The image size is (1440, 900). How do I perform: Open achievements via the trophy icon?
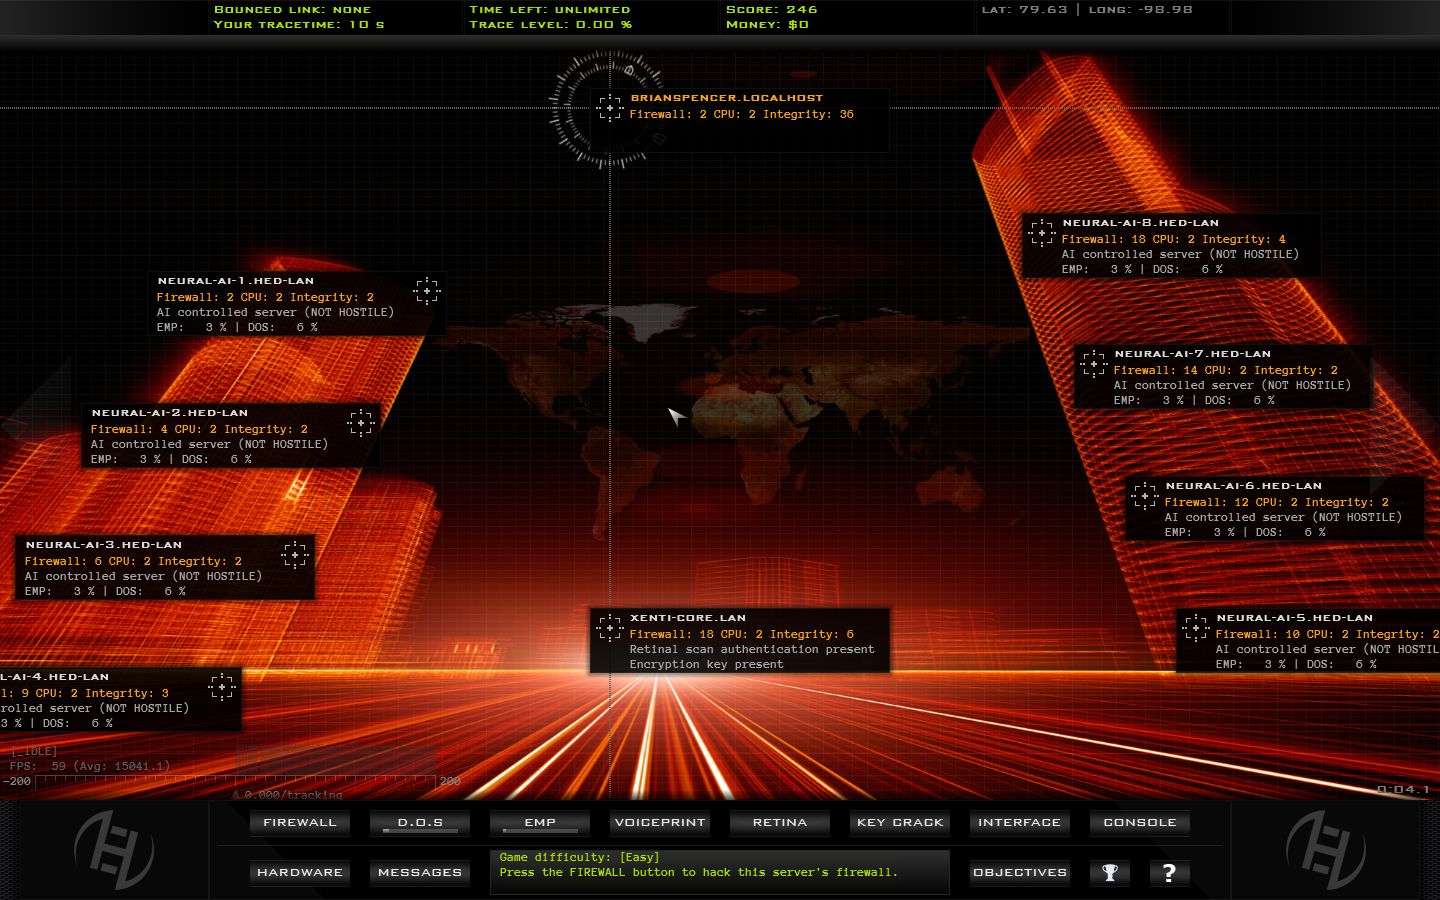[x=1110, y=872]
